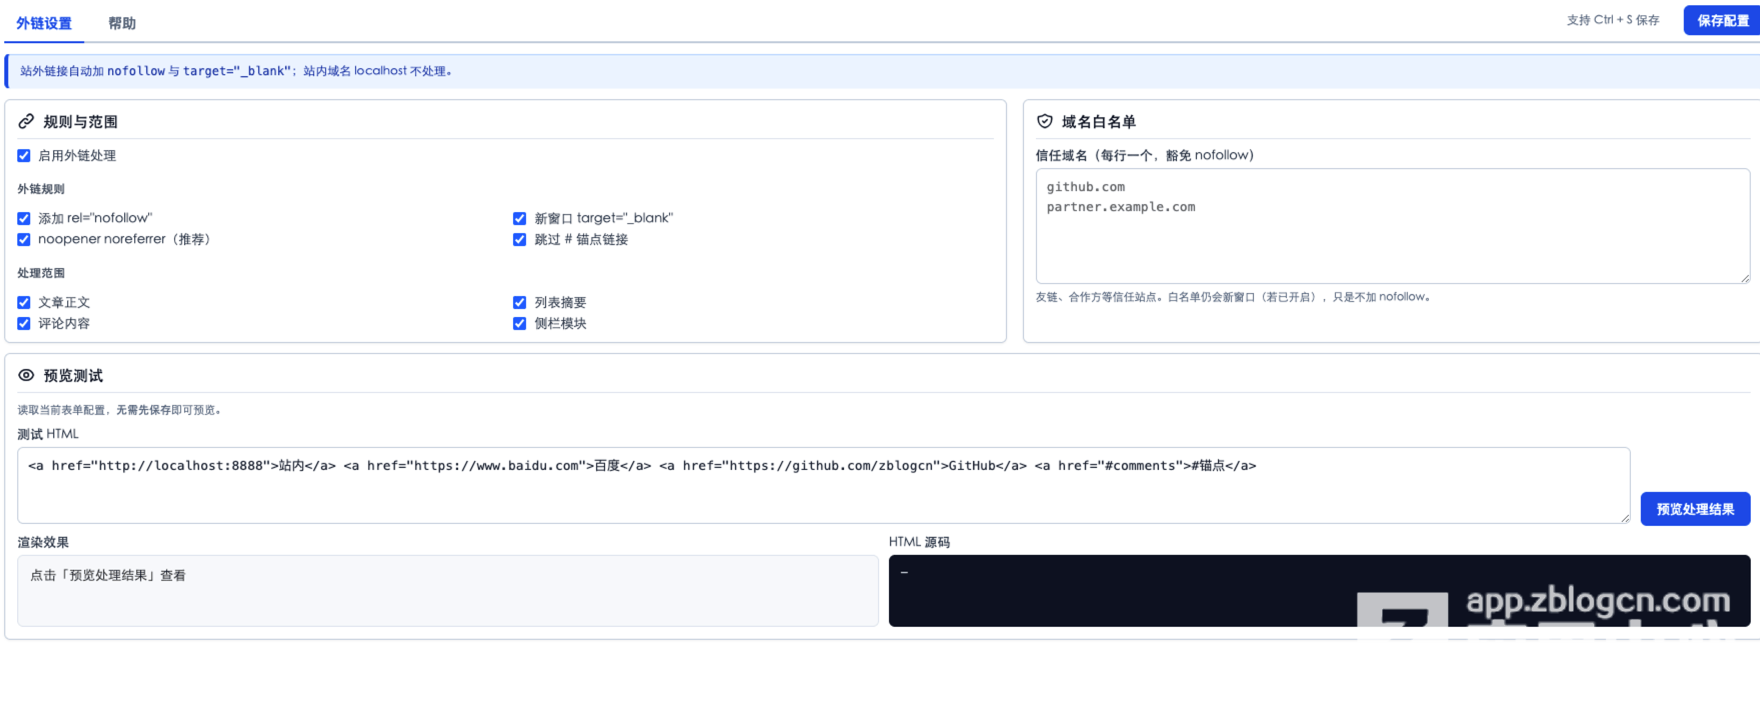Click the 处理范围 label
Viewport: 1760px width, 720px height.
point(41,273)
